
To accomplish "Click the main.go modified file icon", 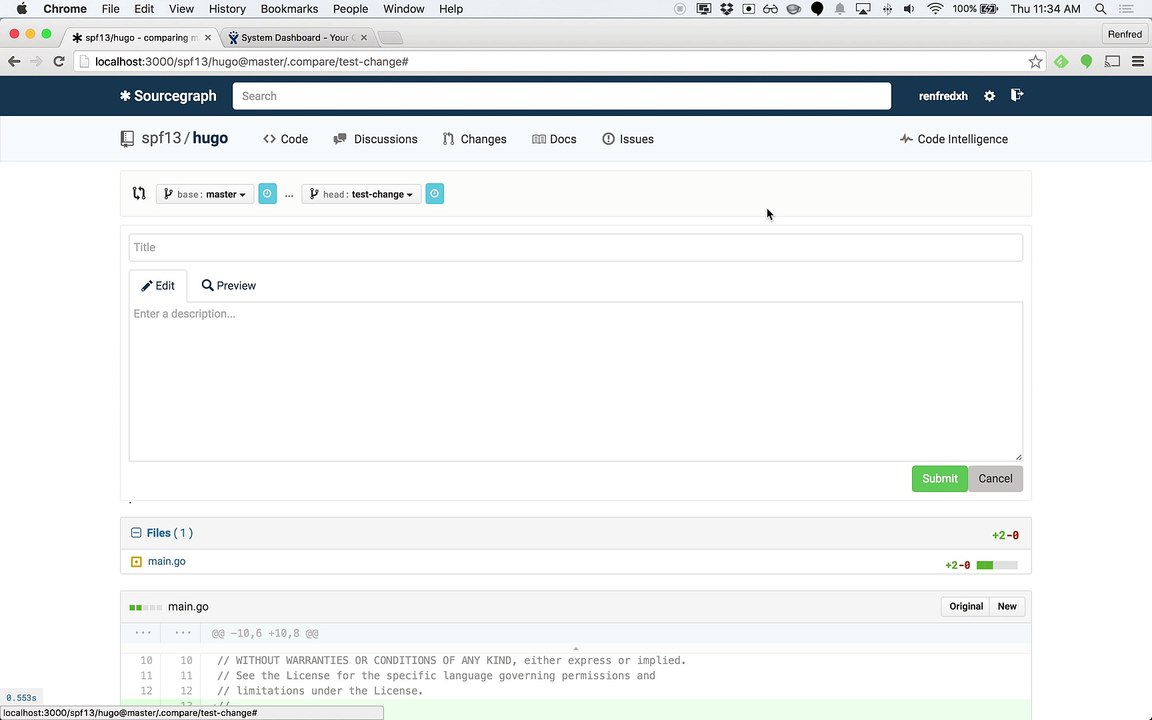I will [136, 562].
